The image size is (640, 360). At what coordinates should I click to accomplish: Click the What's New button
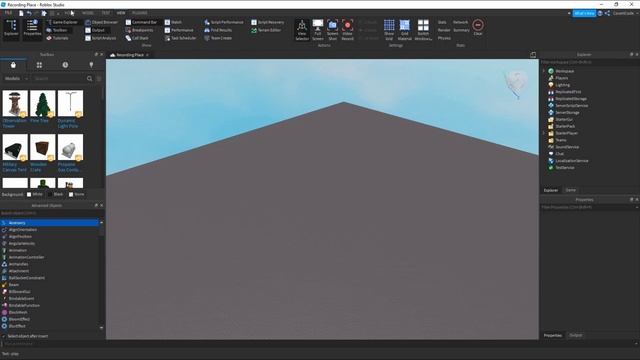(x=584, y=13)
